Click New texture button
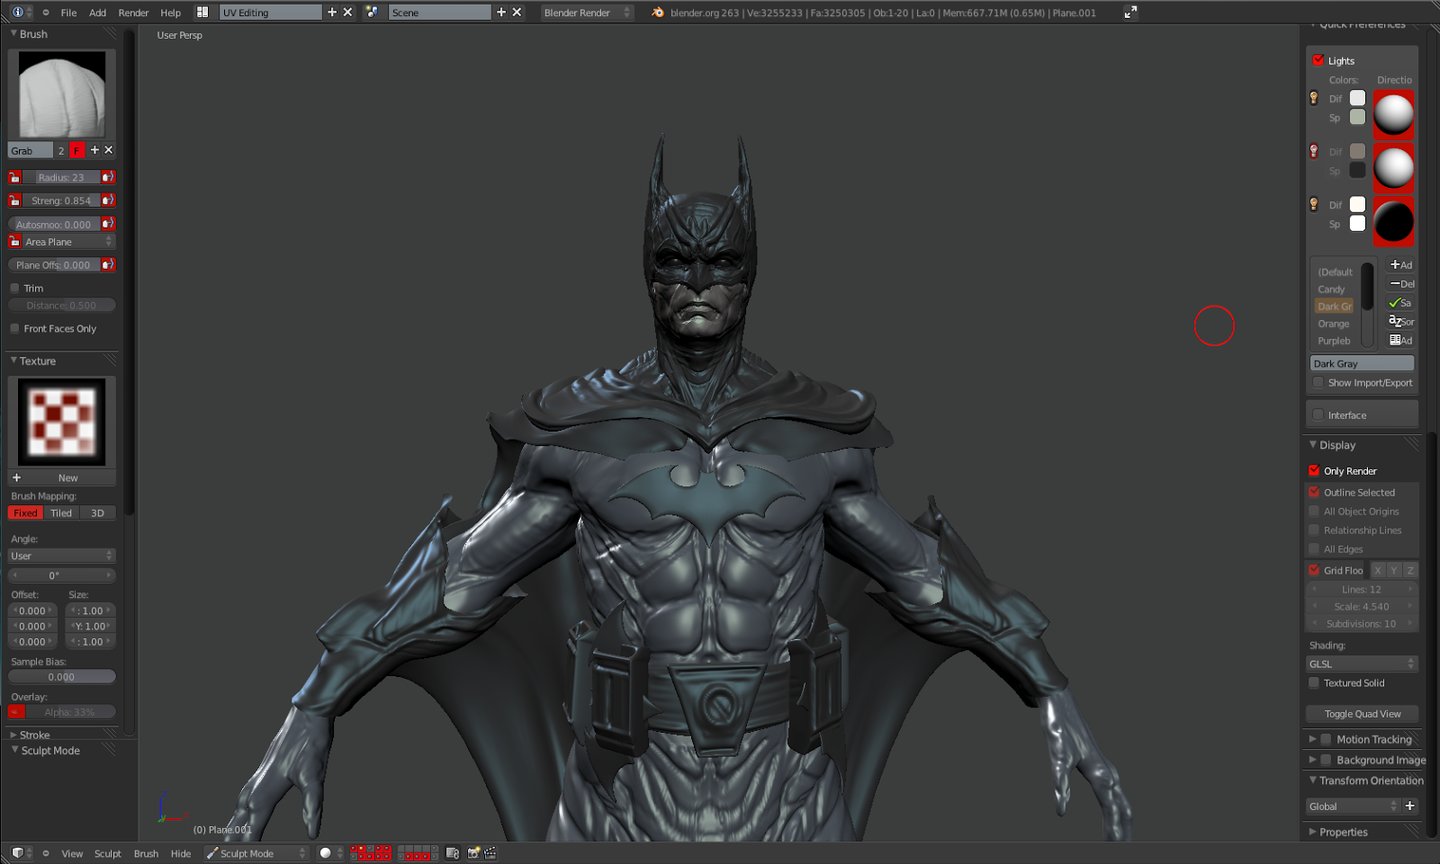 coord(62,478)
